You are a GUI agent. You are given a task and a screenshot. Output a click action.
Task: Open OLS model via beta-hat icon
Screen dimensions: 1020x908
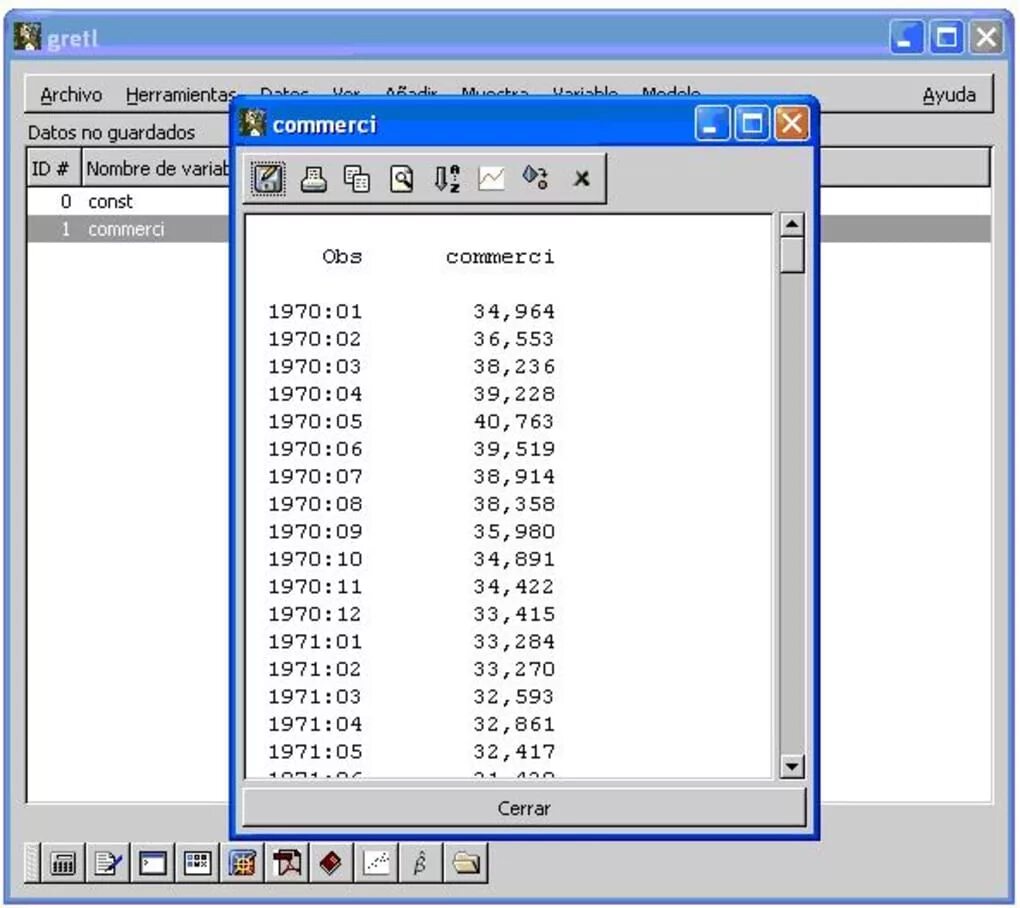click(421, 864)
